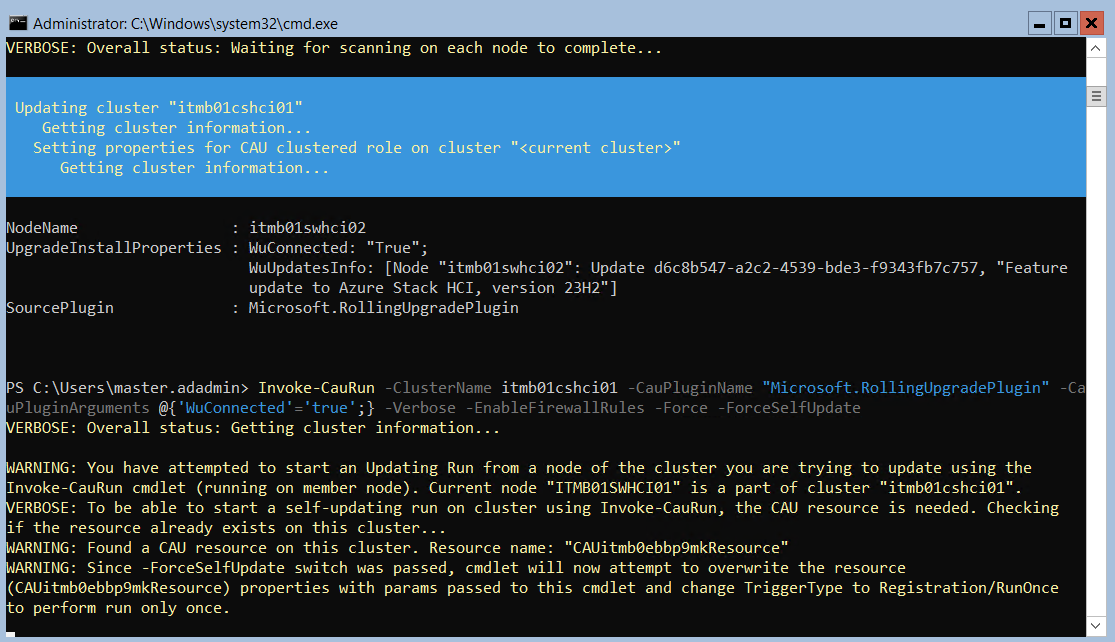This screenshot has width=1115, height=642.
Task: Click the node value 'itmb01swhci02'
Action: [307, 228]
